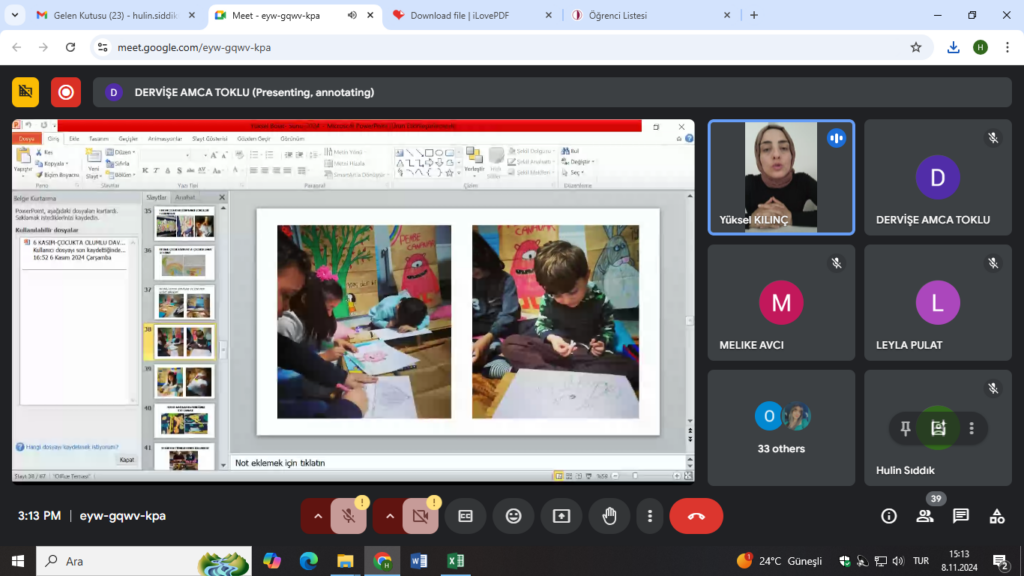Expand video settings arrow next to camera
Image resolution: width=1024 pixels, height=576 pixels.
[389, 516]
